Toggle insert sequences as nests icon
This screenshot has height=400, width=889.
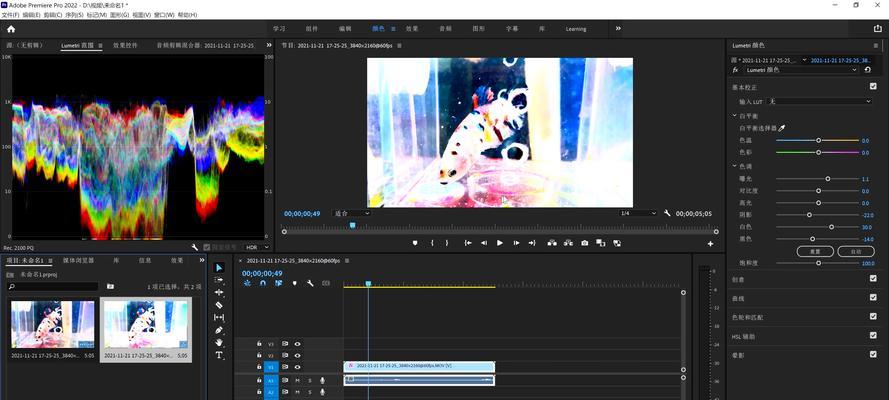click(x=247, y=283)
